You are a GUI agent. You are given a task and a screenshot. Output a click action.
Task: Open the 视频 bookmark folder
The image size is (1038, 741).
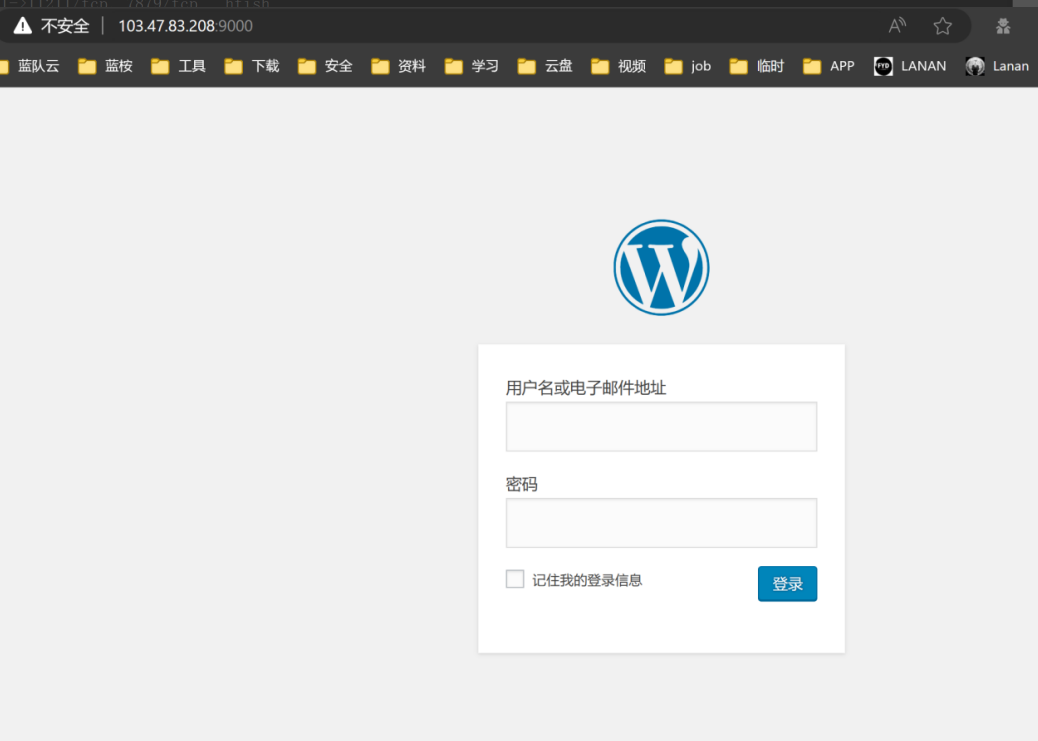coord(618,66)
